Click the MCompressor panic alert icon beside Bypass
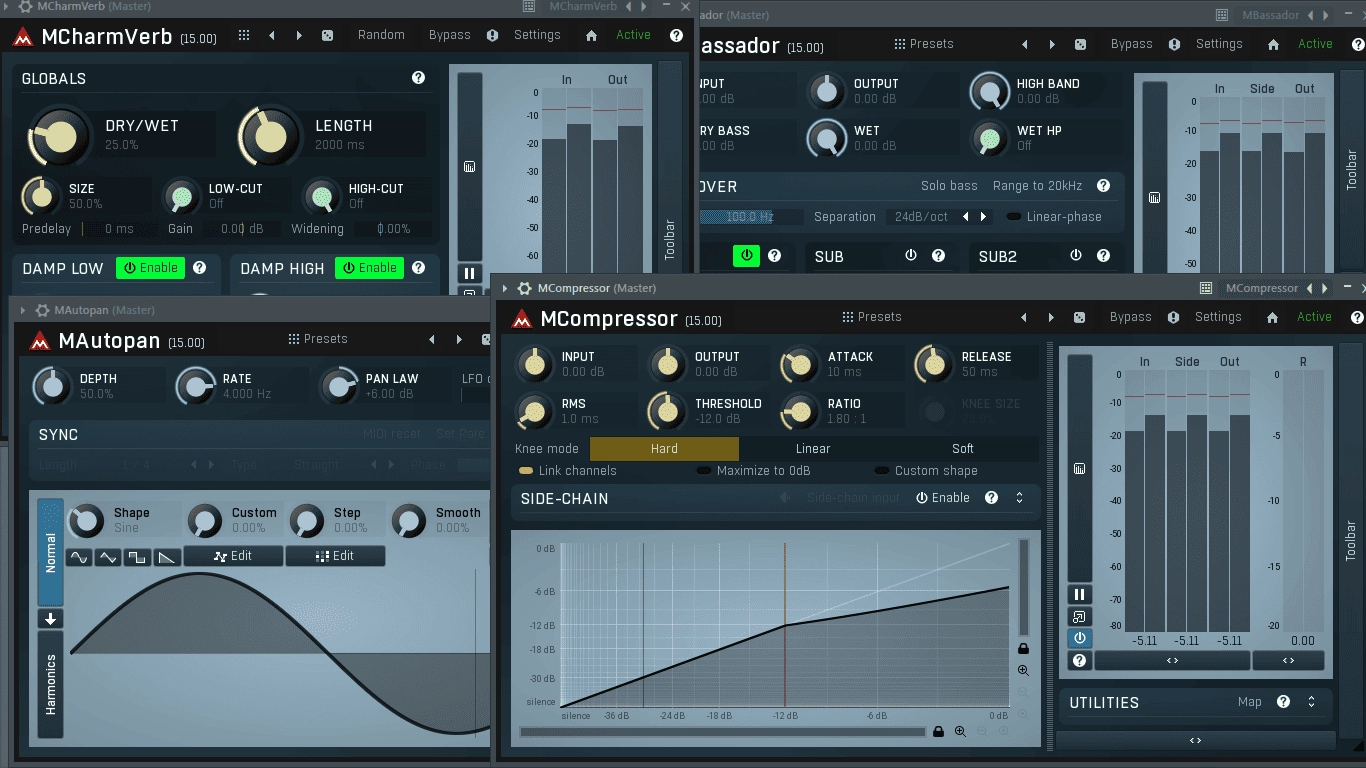Viewport: 1366px width, 768px height. pos(1173,317)
